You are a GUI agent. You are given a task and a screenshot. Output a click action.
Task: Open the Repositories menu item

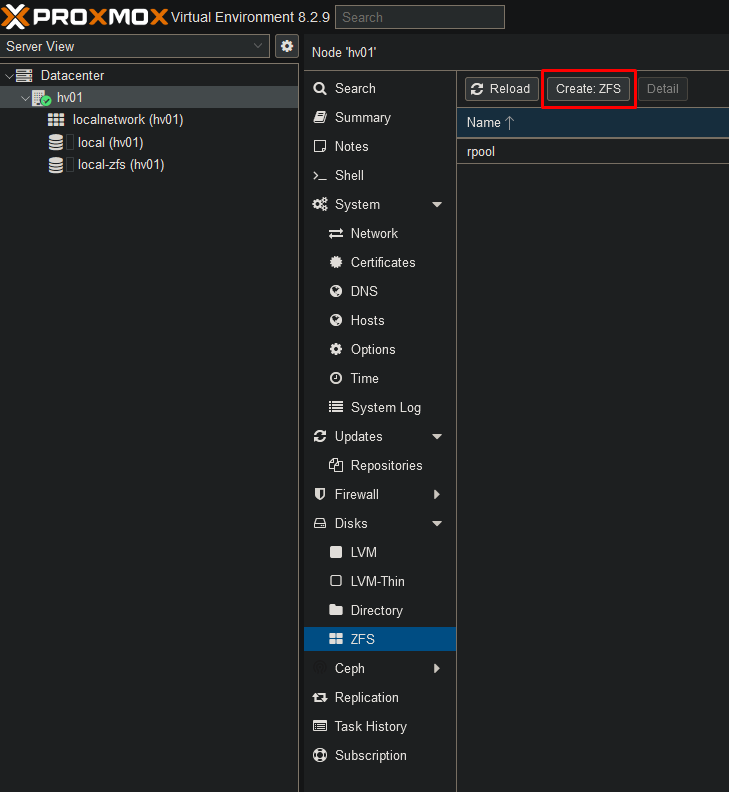point(386,466)
